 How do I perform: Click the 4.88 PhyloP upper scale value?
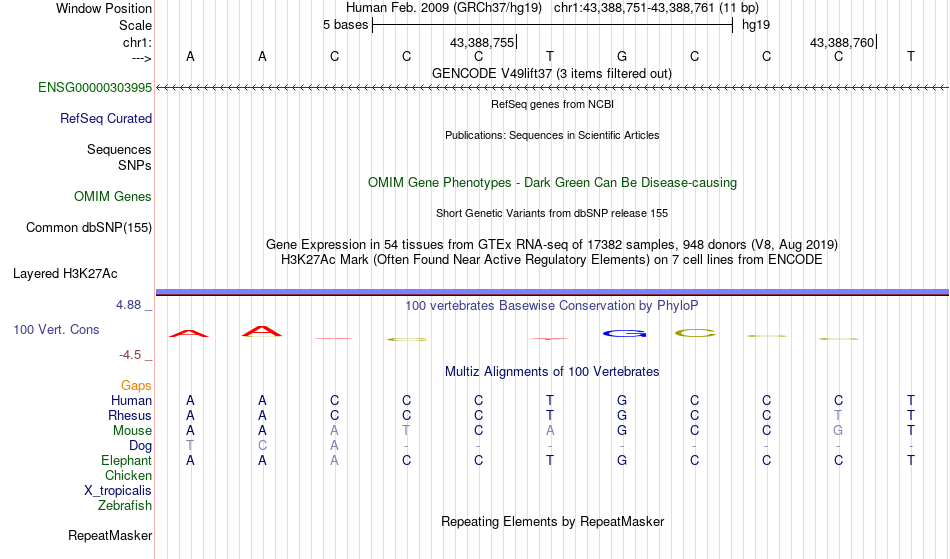tap(128, 305)
